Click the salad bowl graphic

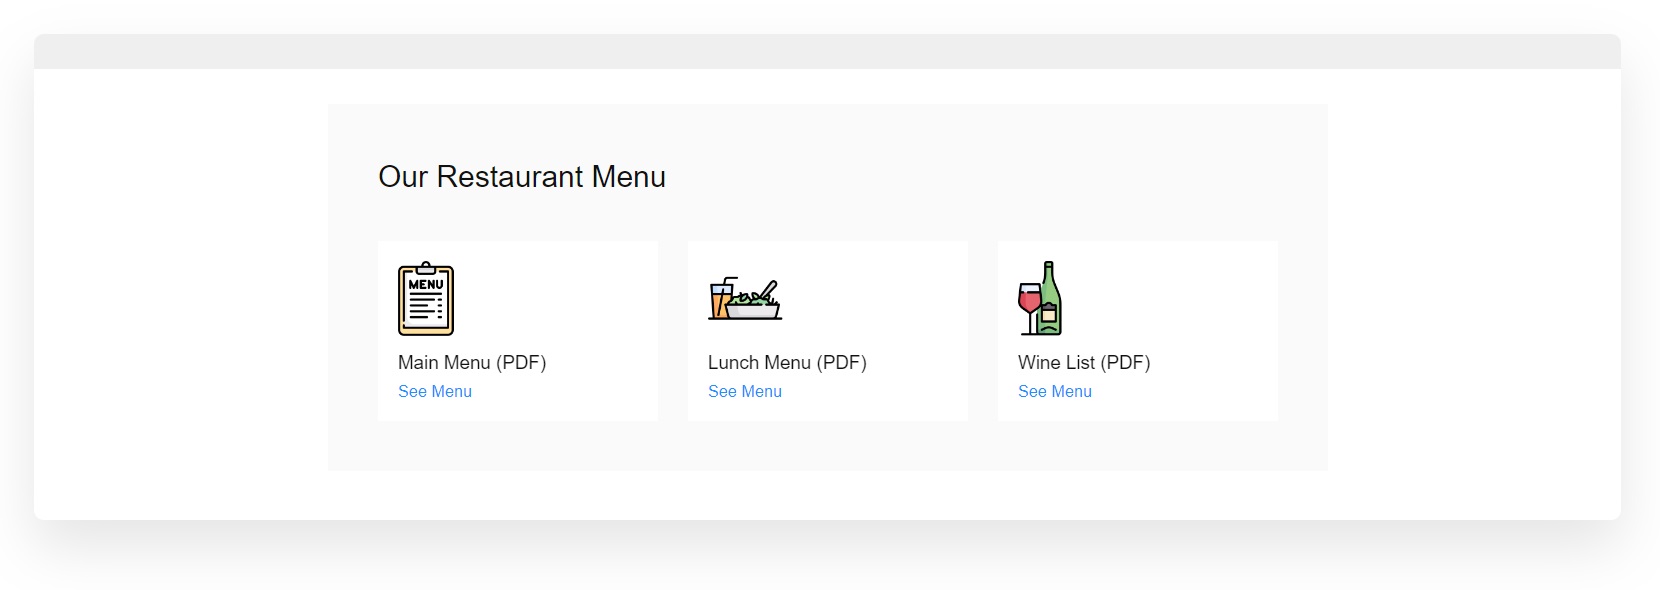click(x=755, y=302)
